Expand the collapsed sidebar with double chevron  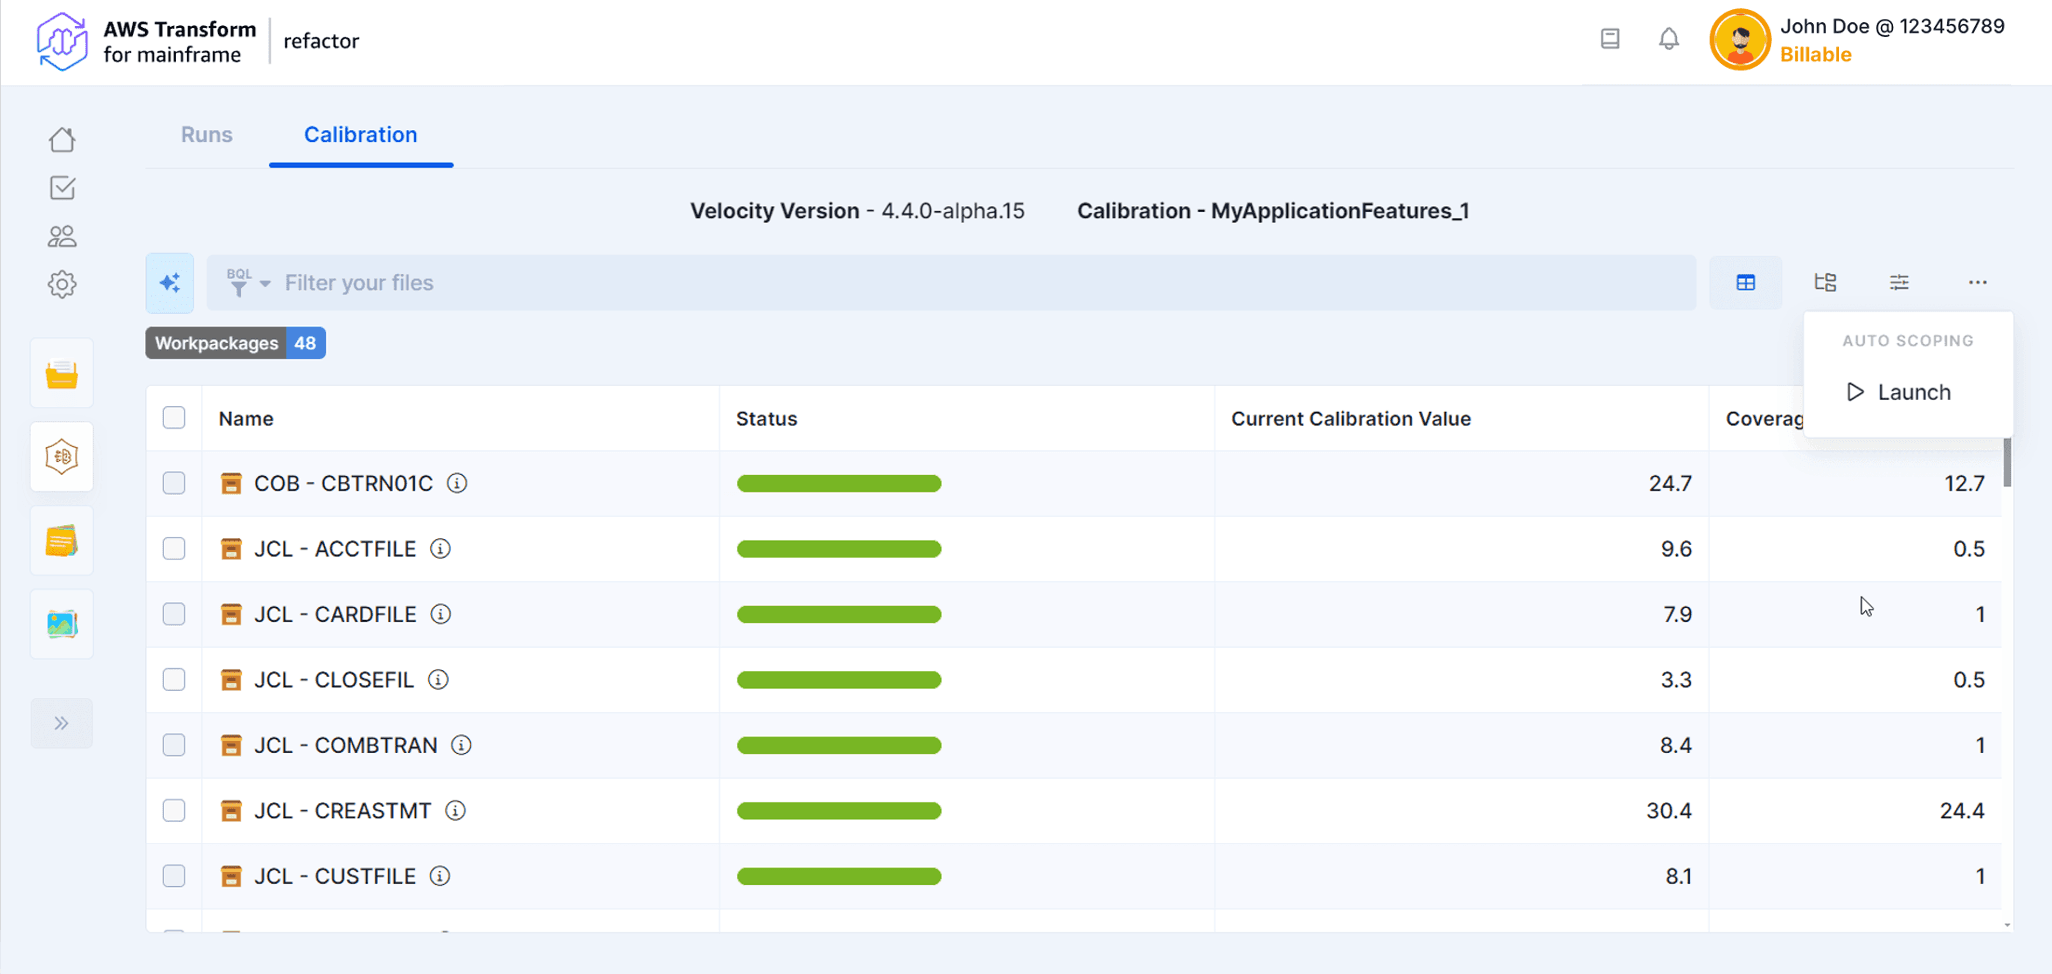click(x=62, y=723)
